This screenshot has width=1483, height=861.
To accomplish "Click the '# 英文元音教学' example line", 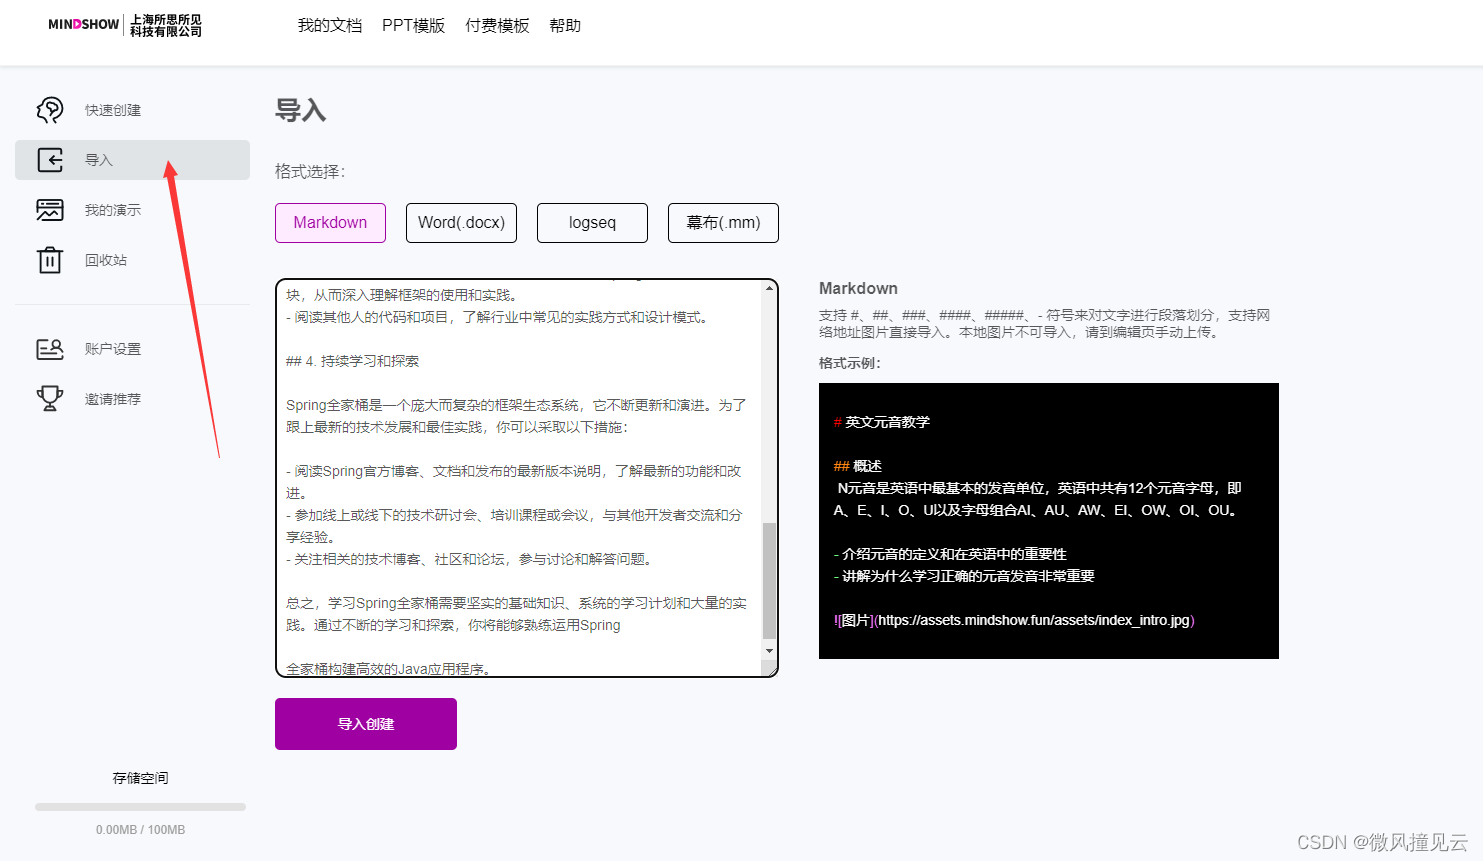I will 882,422.
